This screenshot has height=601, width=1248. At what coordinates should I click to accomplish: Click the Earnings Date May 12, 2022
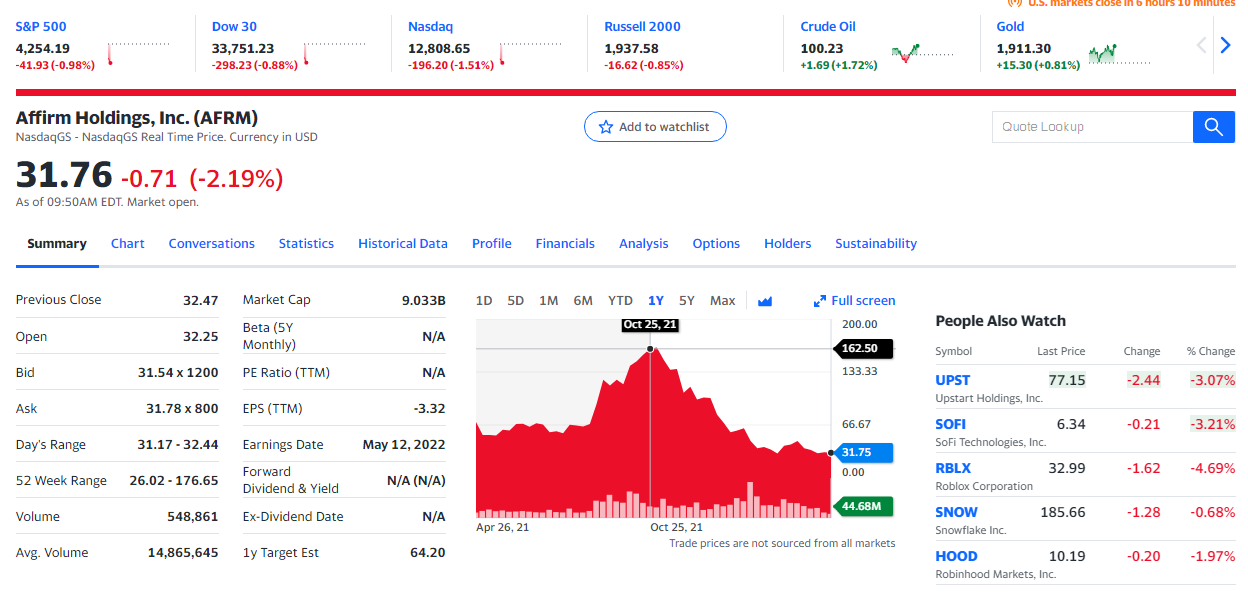click(404, 445)
